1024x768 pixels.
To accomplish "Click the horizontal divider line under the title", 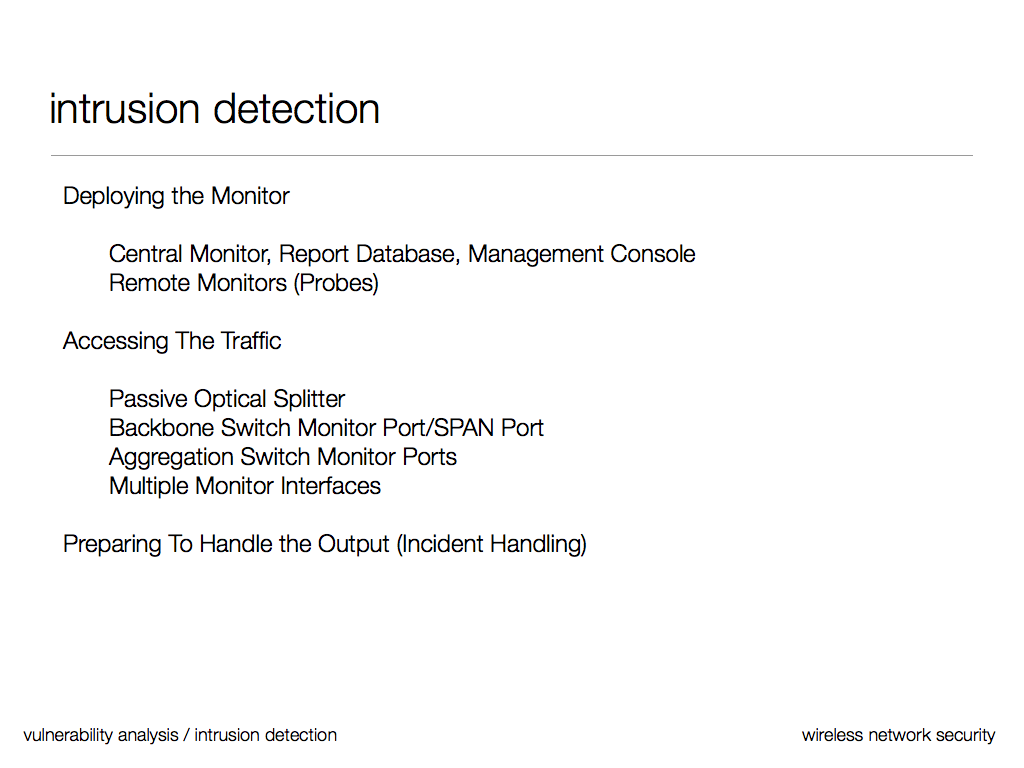I will [511, 156].
